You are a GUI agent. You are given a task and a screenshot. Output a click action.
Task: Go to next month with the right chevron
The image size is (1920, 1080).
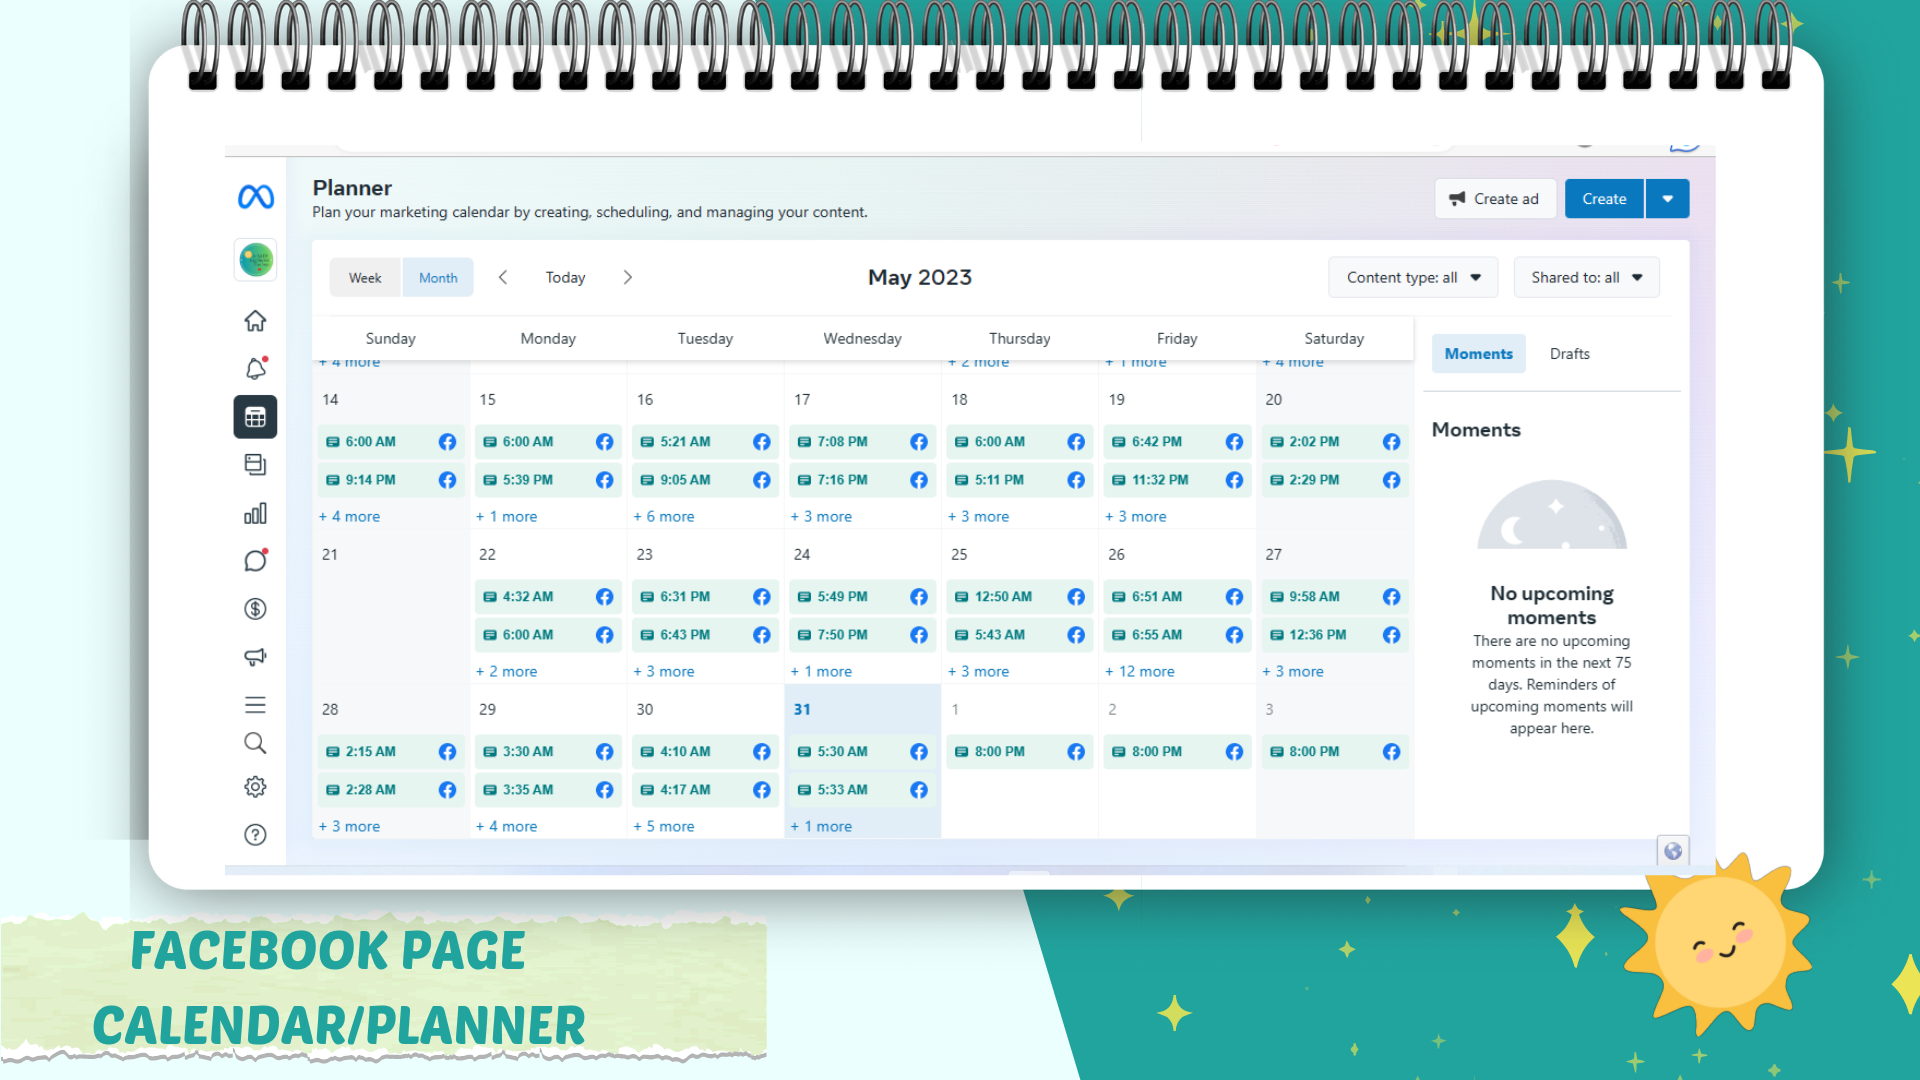pos(628,278)
